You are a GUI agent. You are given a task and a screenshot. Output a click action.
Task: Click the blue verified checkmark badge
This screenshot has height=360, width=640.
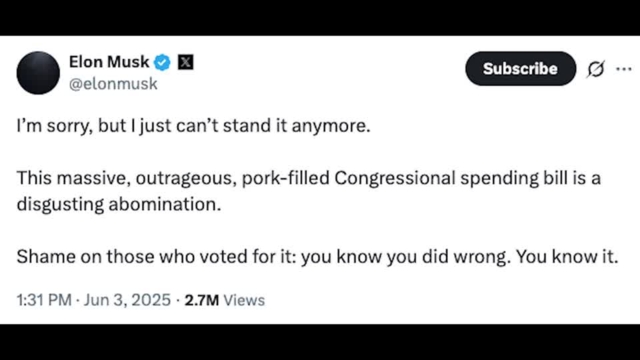162,62
